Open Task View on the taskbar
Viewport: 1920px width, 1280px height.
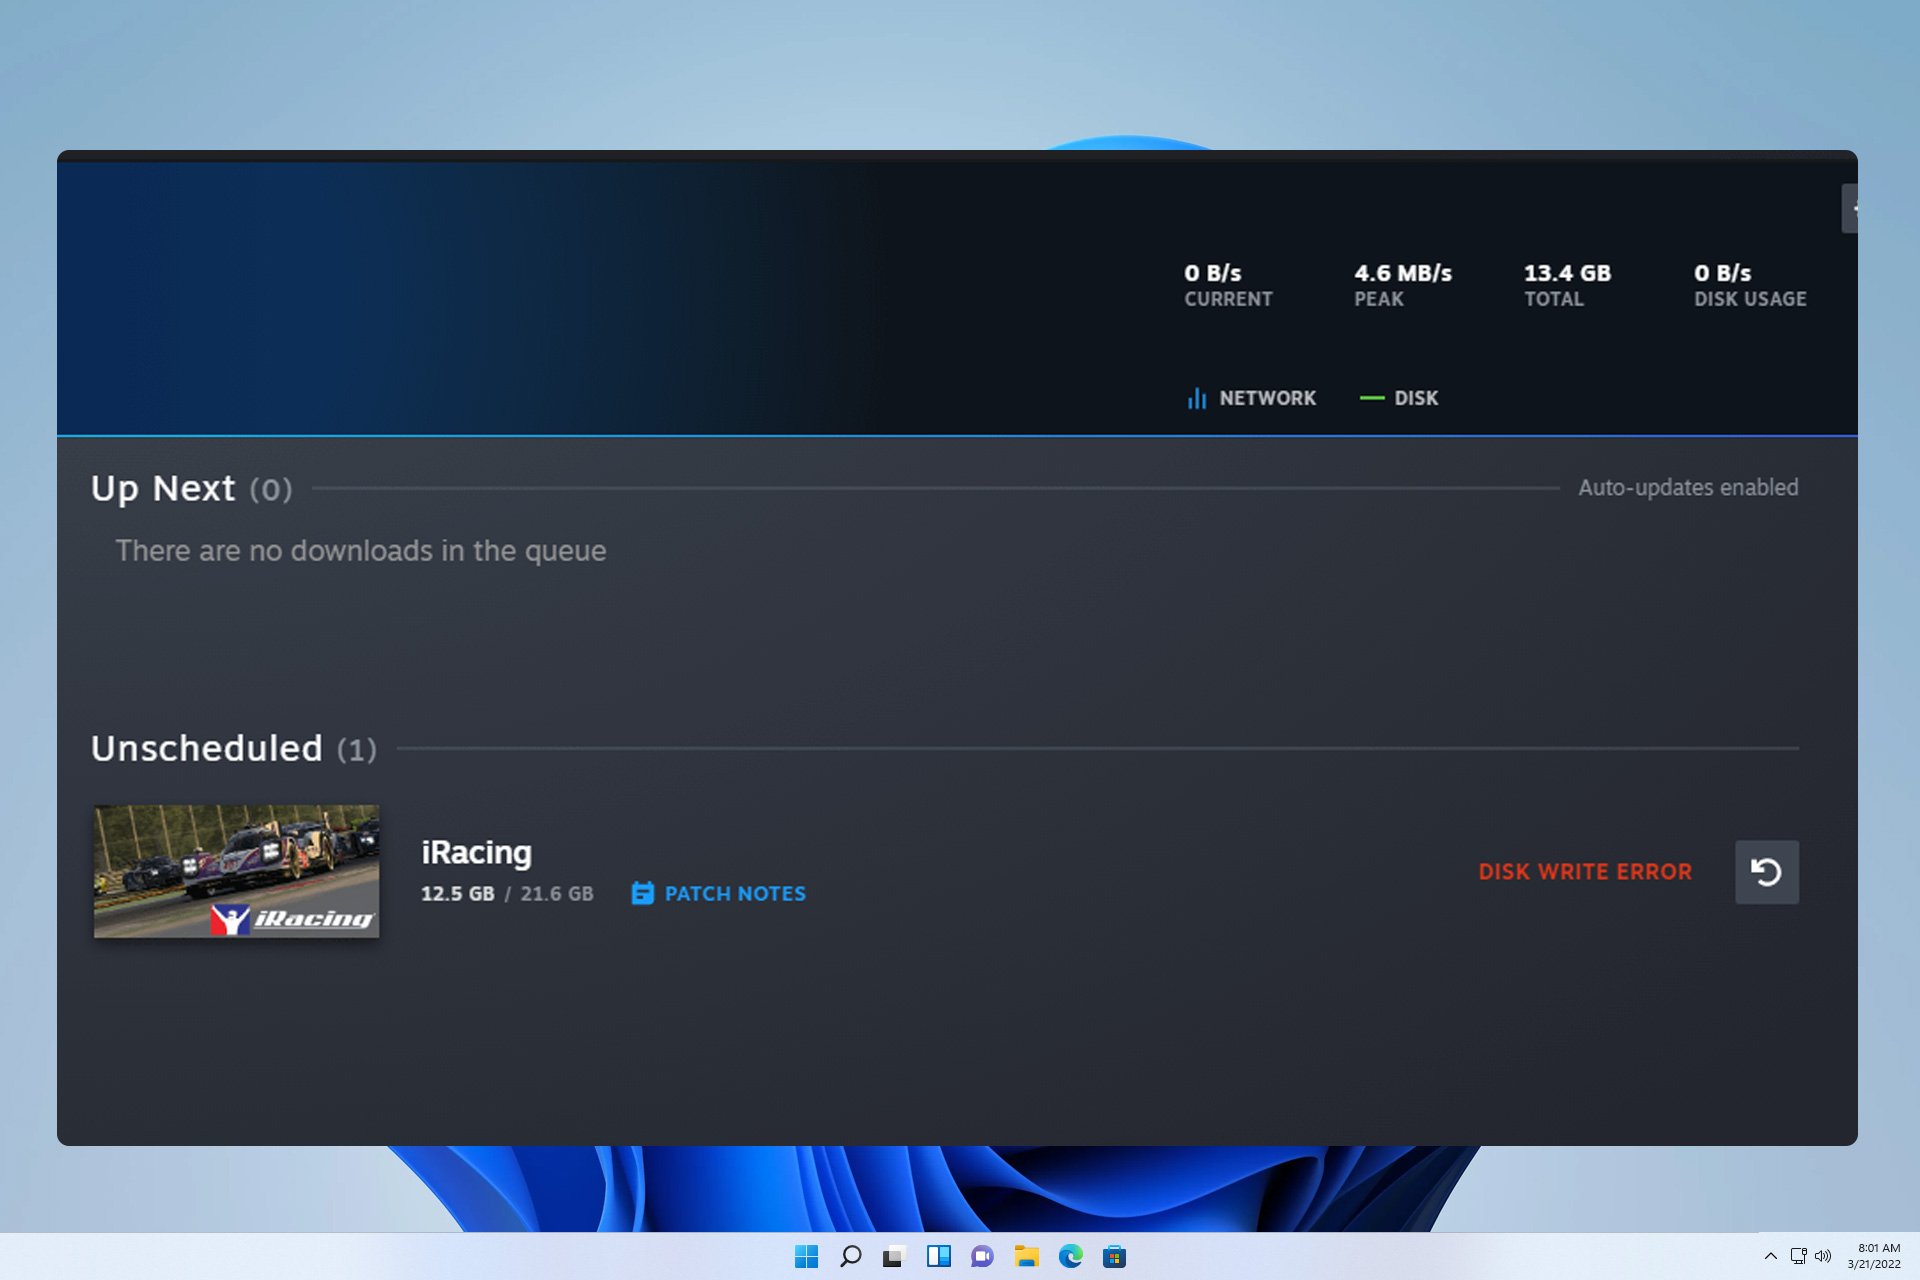coord(894,1257)
